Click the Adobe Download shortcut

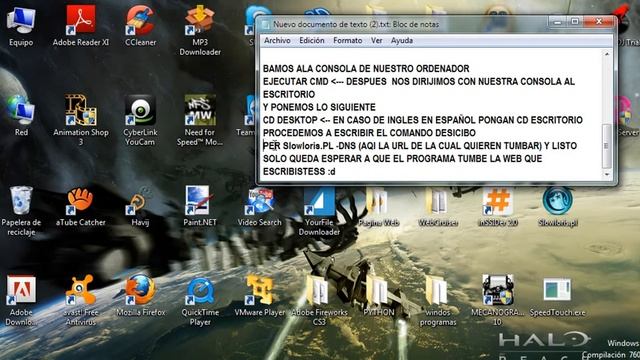click(21, 301)
